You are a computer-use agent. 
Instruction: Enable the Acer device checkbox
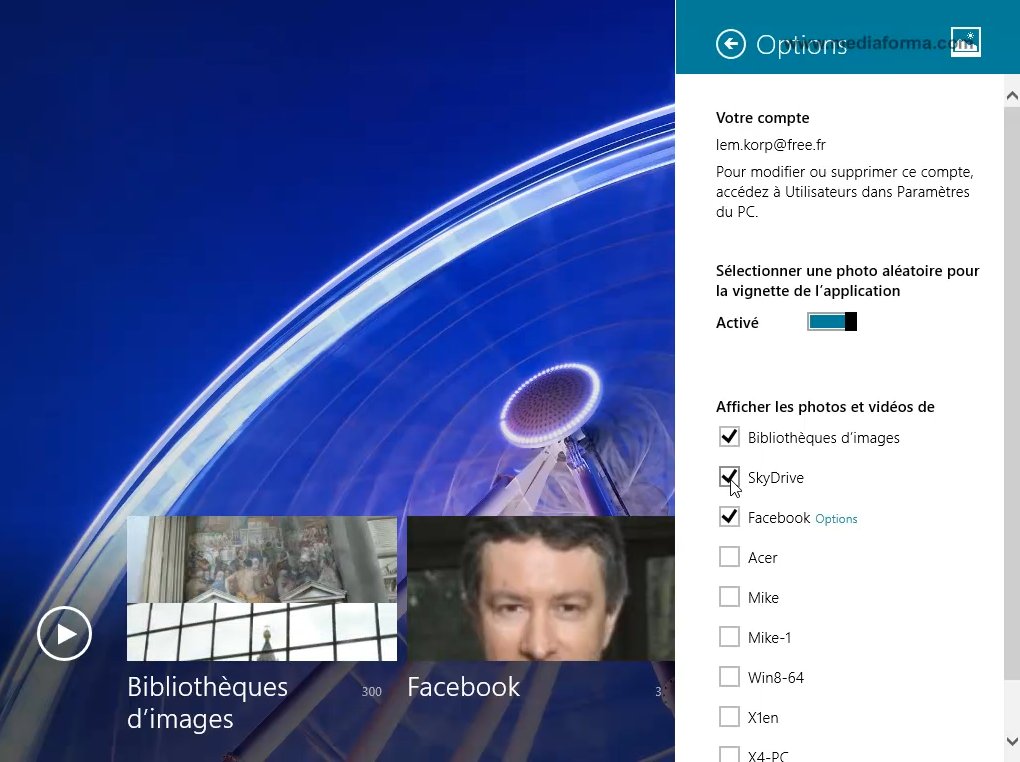click(x=729, y=557)
